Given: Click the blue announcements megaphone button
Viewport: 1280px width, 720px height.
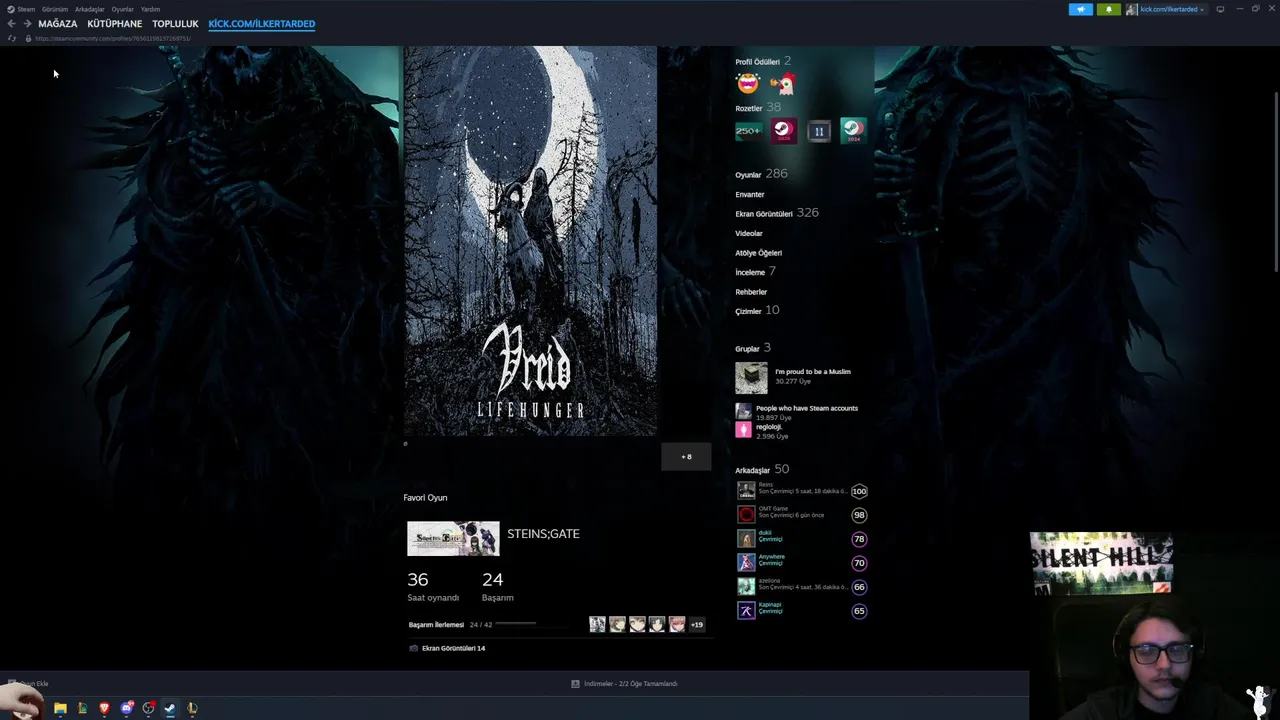Looking at the screenshot, I should coord(1080,9).
